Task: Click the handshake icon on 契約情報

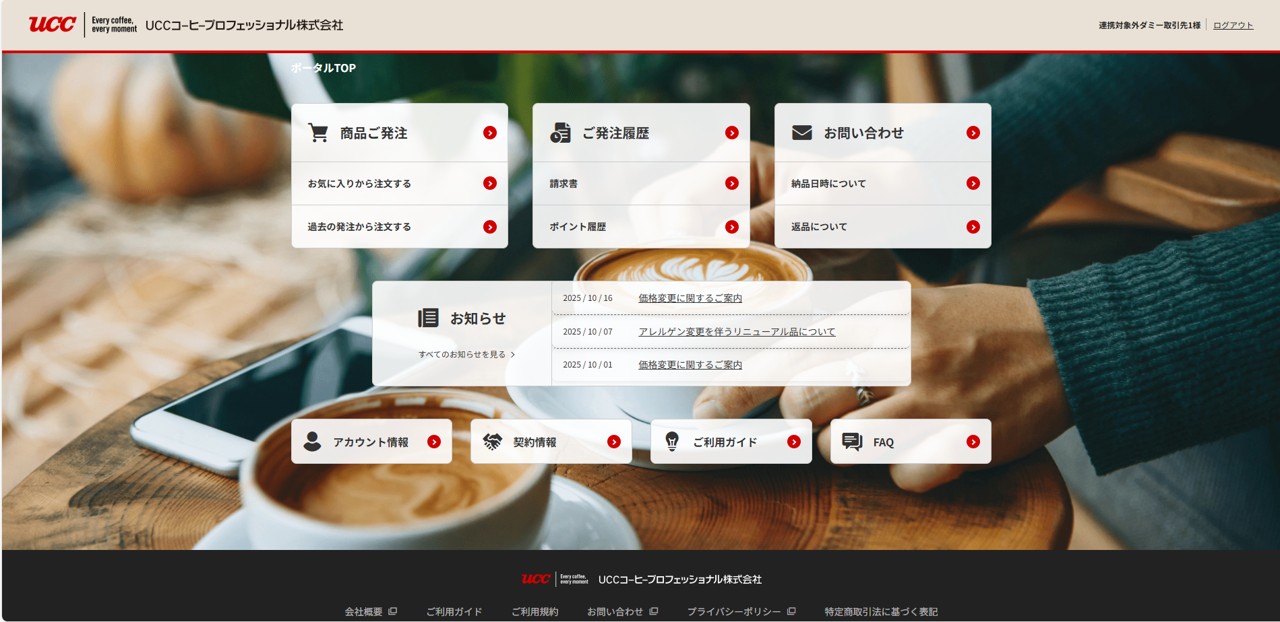Action: pyautogui.click(x=491, y=441)
